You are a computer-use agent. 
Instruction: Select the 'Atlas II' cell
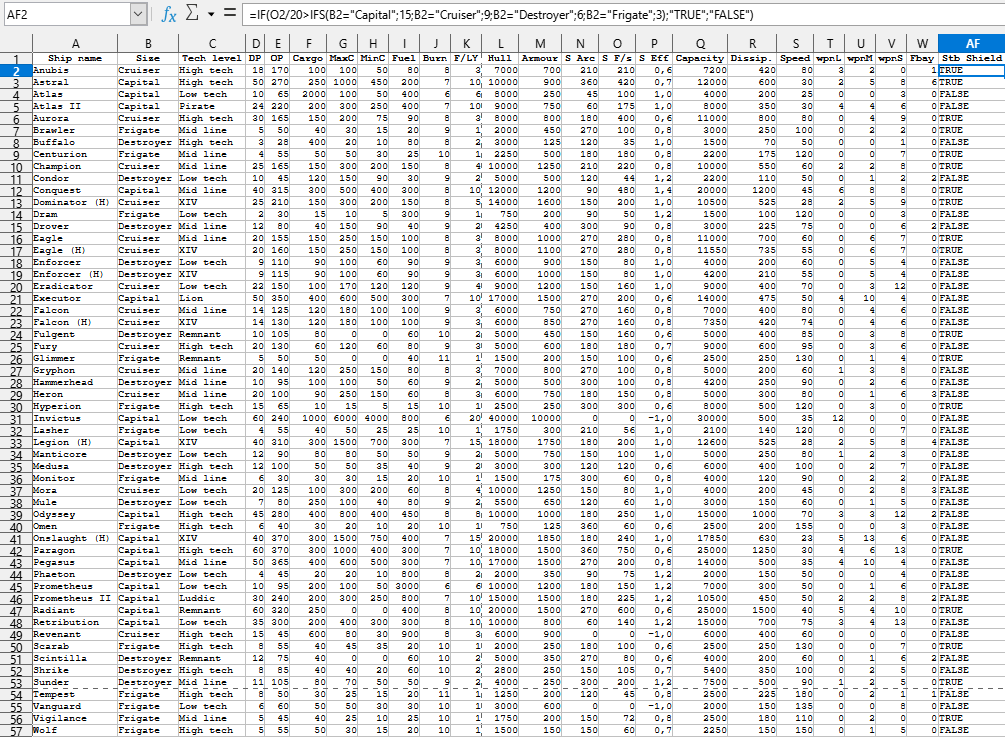point(75,106)
